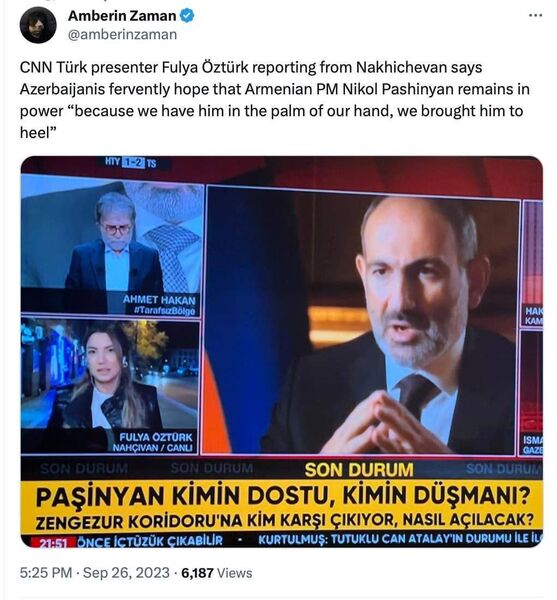This screenshot has width=557, height=600.
Task: Open the three-dot more options menu
Action: tap(535, 15)
